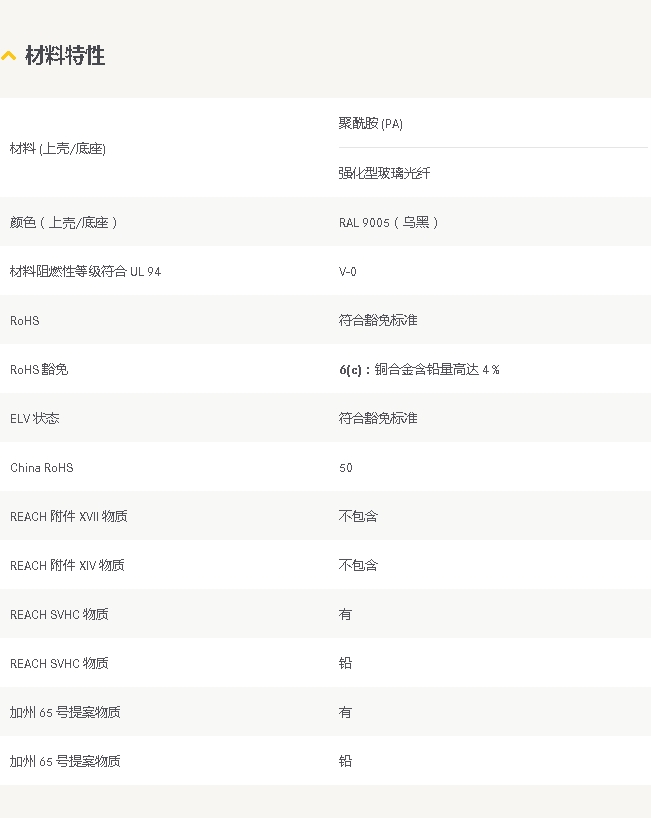Select 符合豁免标准 in the RoHS row
Screen dimensions: 651x818
click(378, 320)
